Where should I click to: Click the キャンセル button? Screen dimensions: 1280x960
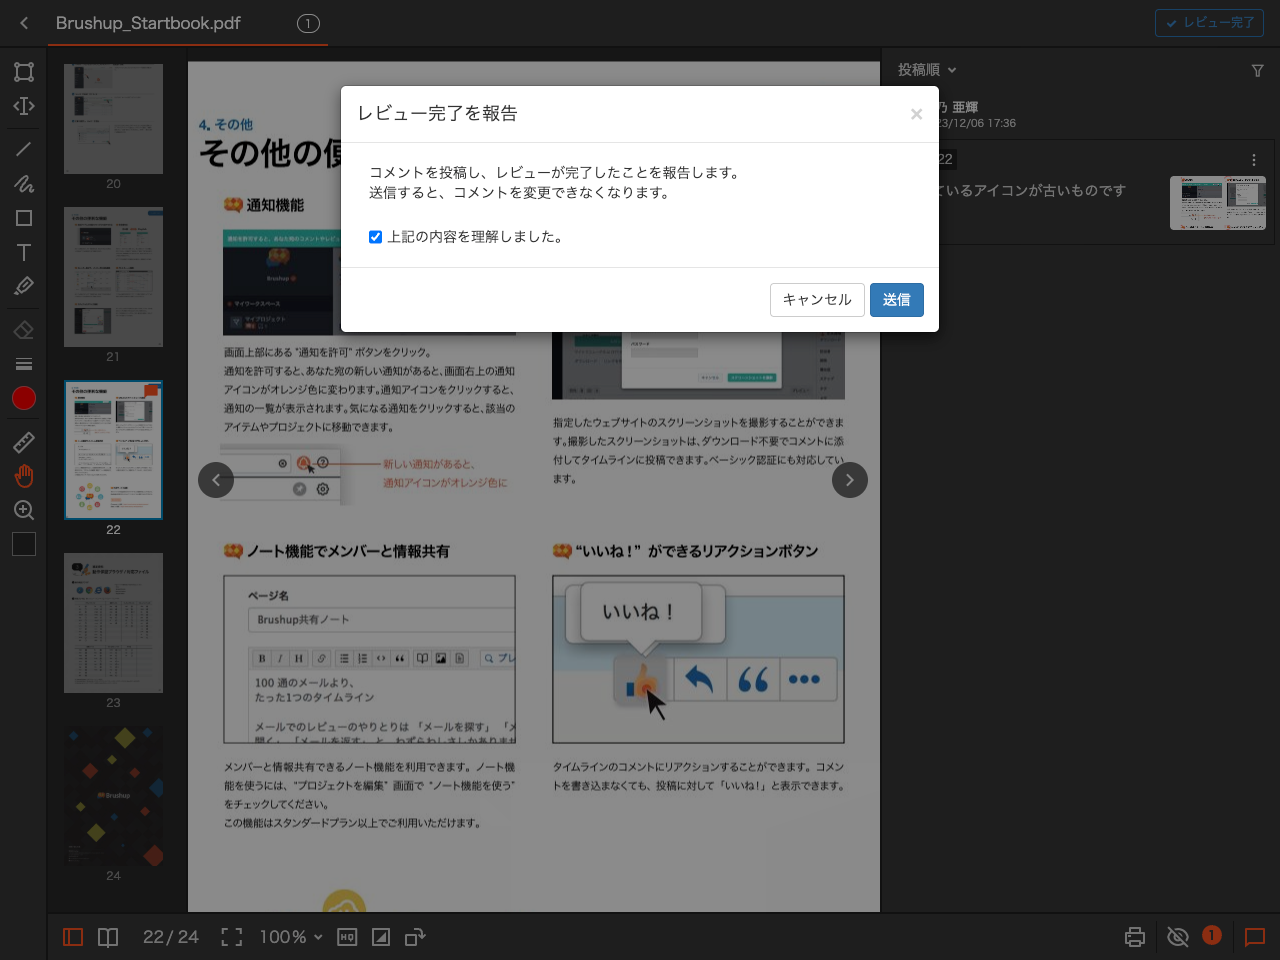817,299
